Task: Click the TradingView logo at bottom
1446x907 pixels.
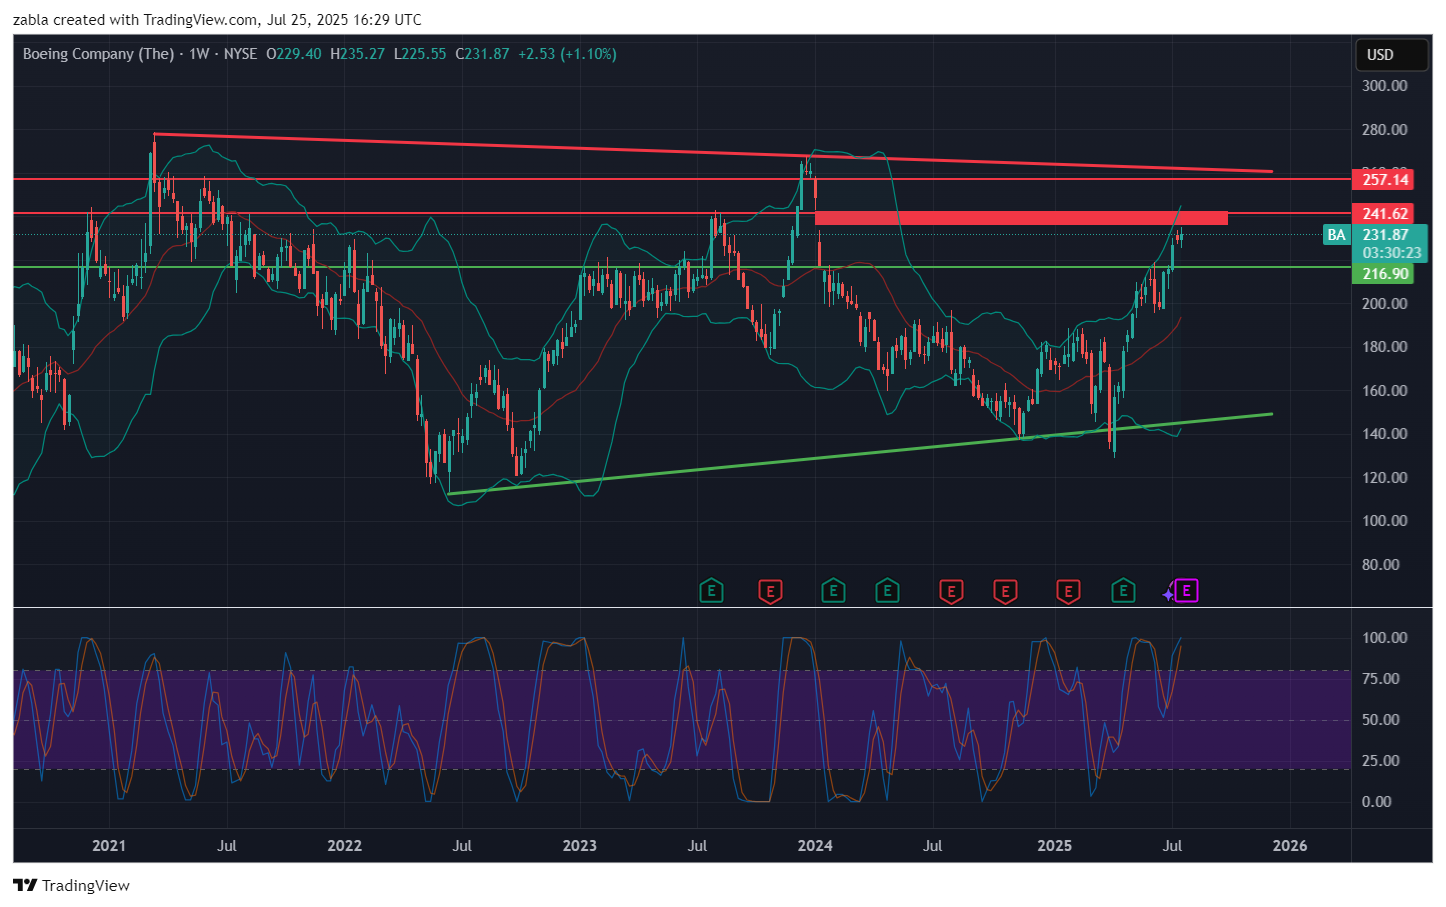Action: click(x=71, y=885)
